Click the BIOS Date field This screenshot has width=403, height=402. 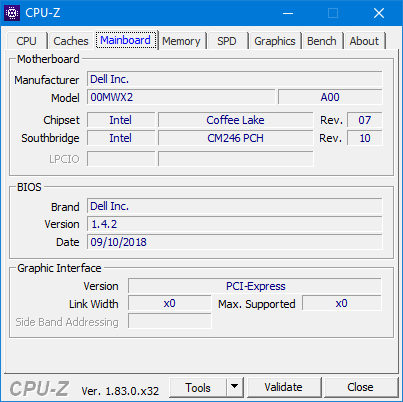pos(235,242)
